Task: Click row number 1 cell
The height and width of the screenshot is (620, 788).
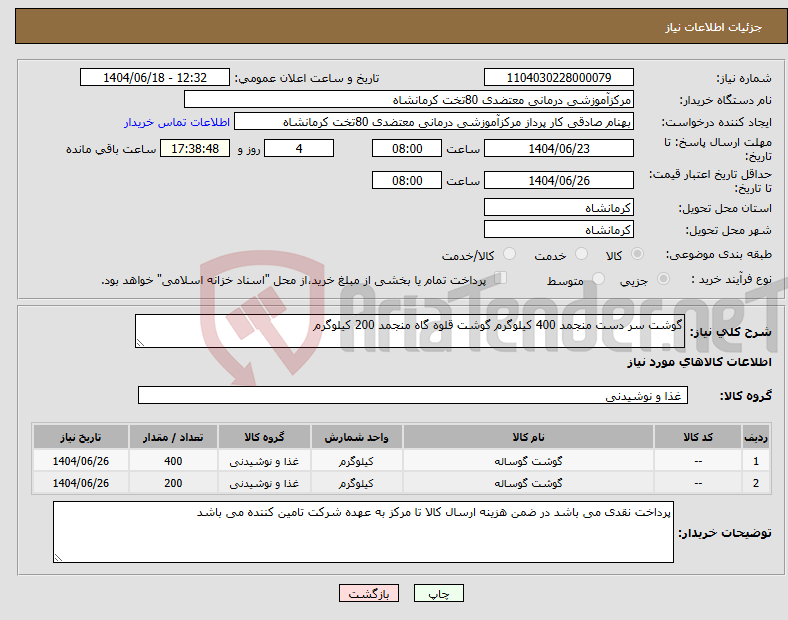Action: [756, 461]
